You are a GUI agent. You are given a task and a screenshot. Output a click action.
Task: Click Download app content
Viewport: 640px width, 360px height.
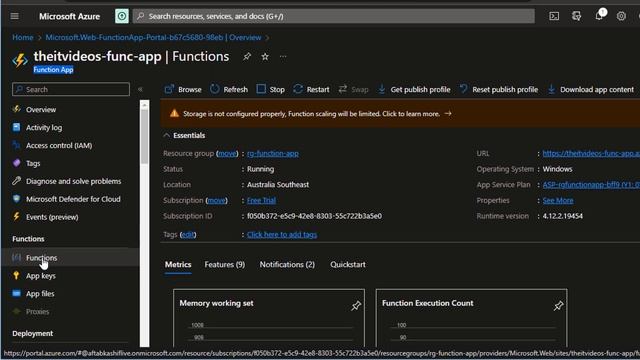590,89
